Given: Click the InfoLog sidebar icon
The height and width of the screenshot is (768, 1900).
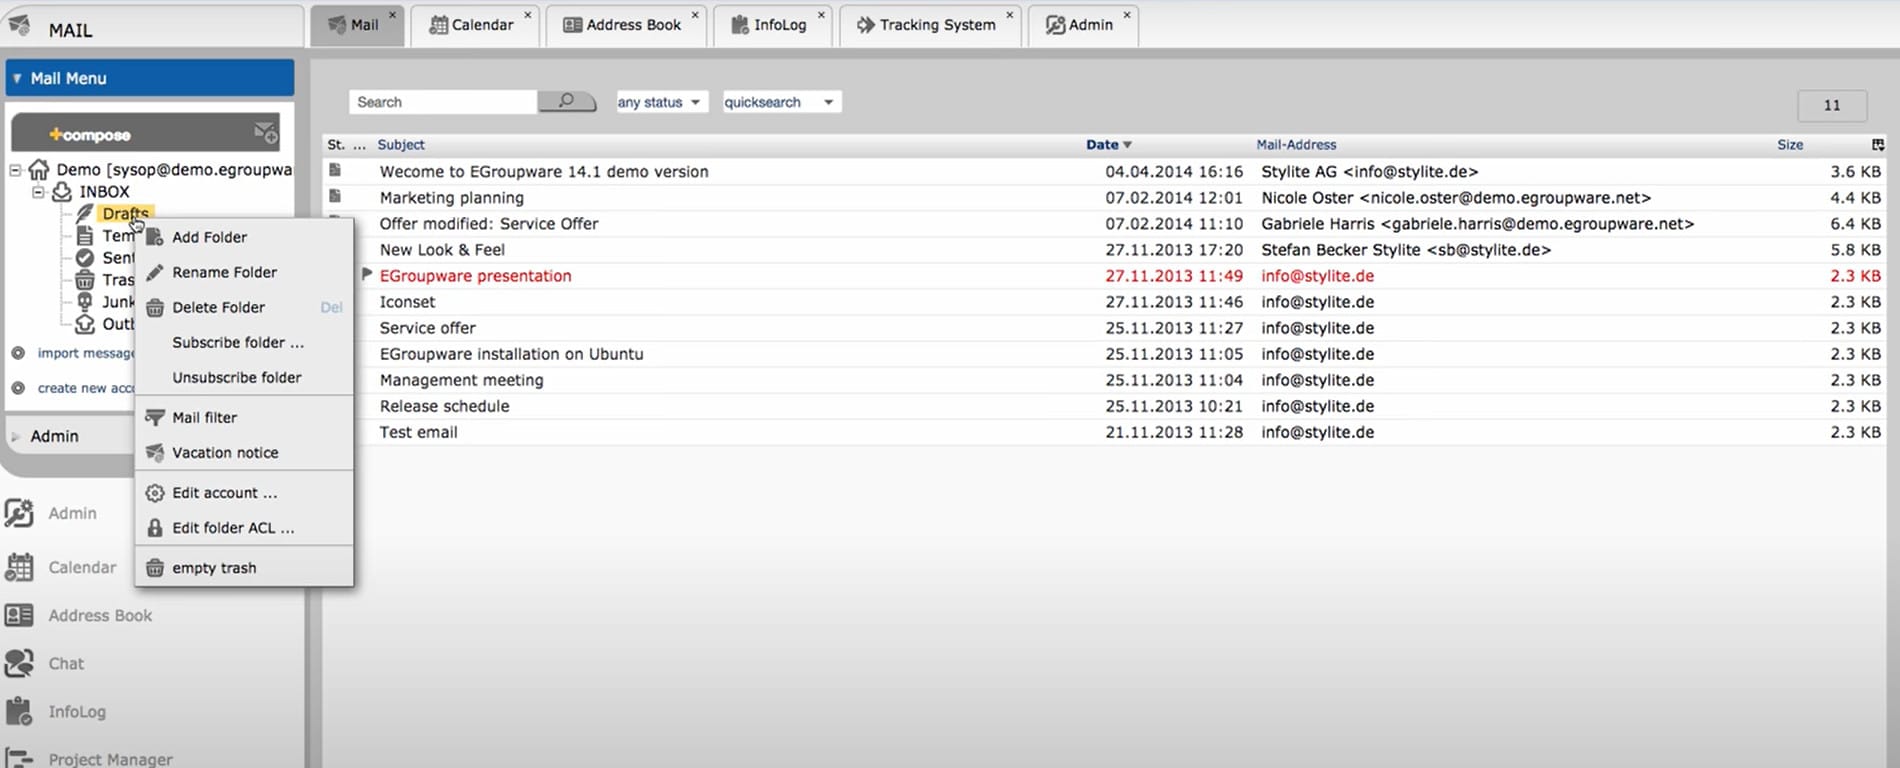Looking at the screenshot, I should pyautogui.click(x=19, y=711).
